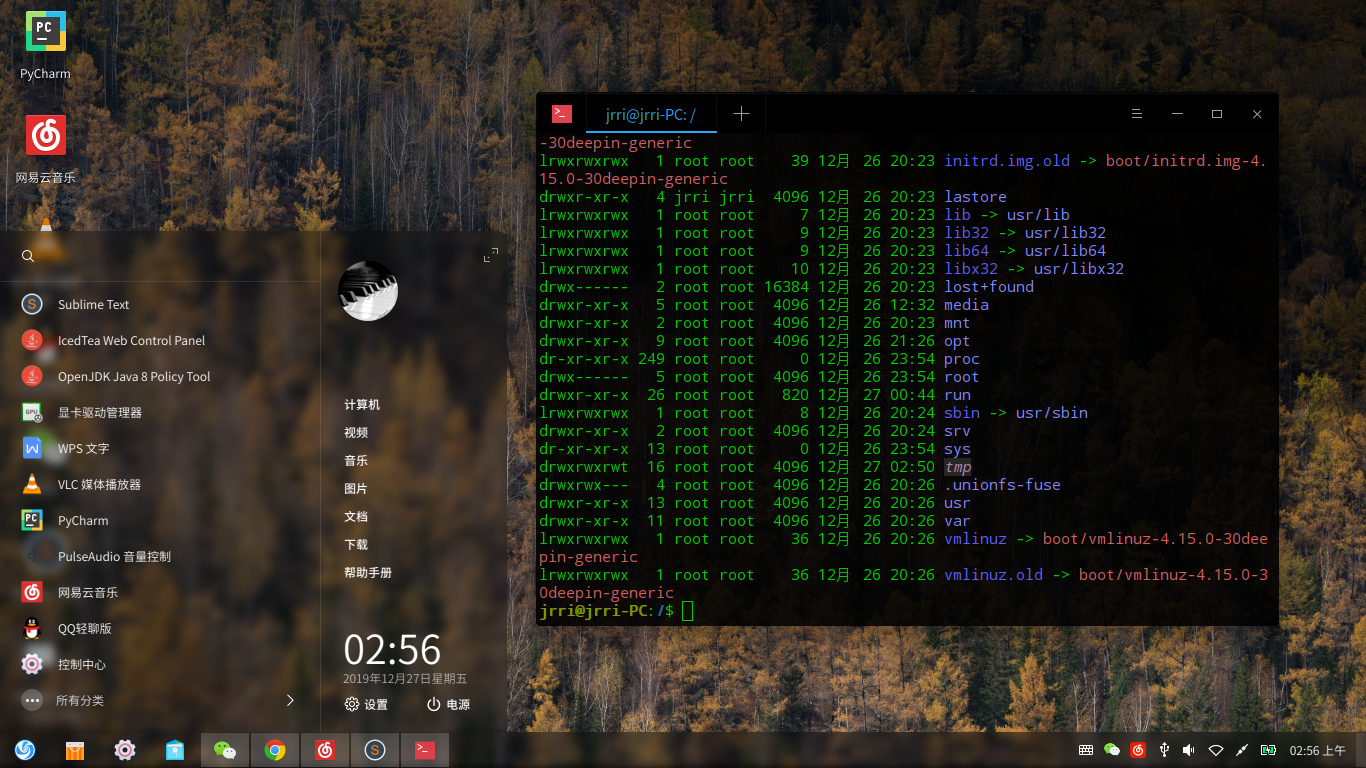1366x768 pixels.
Task: Click the .unionfs-fuse directory entry
Action: pos(1002,485)
